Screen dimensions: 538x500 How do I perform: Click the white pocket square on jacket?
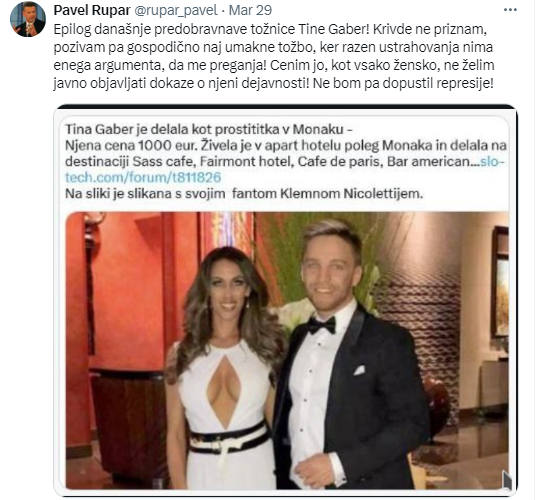(359, 370)
